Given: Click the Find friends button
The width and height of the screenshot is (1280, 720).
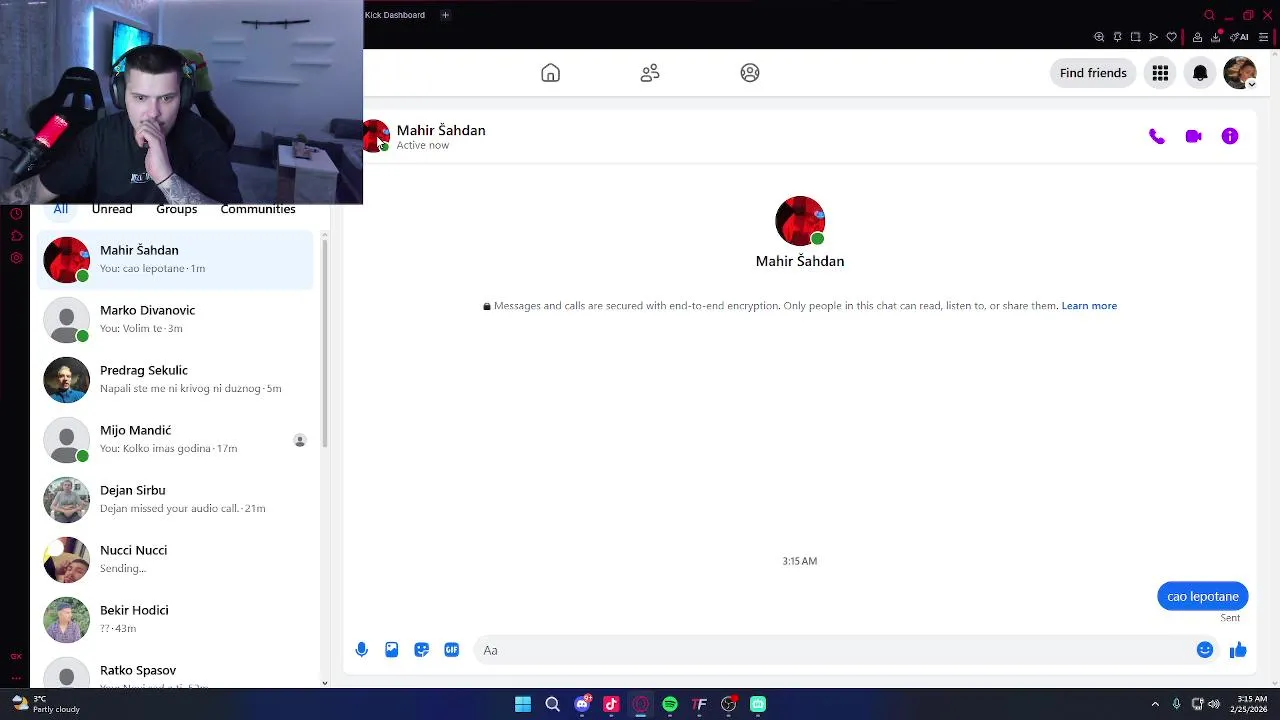Looking at the screenshot, I should (x=1093, y=73).
